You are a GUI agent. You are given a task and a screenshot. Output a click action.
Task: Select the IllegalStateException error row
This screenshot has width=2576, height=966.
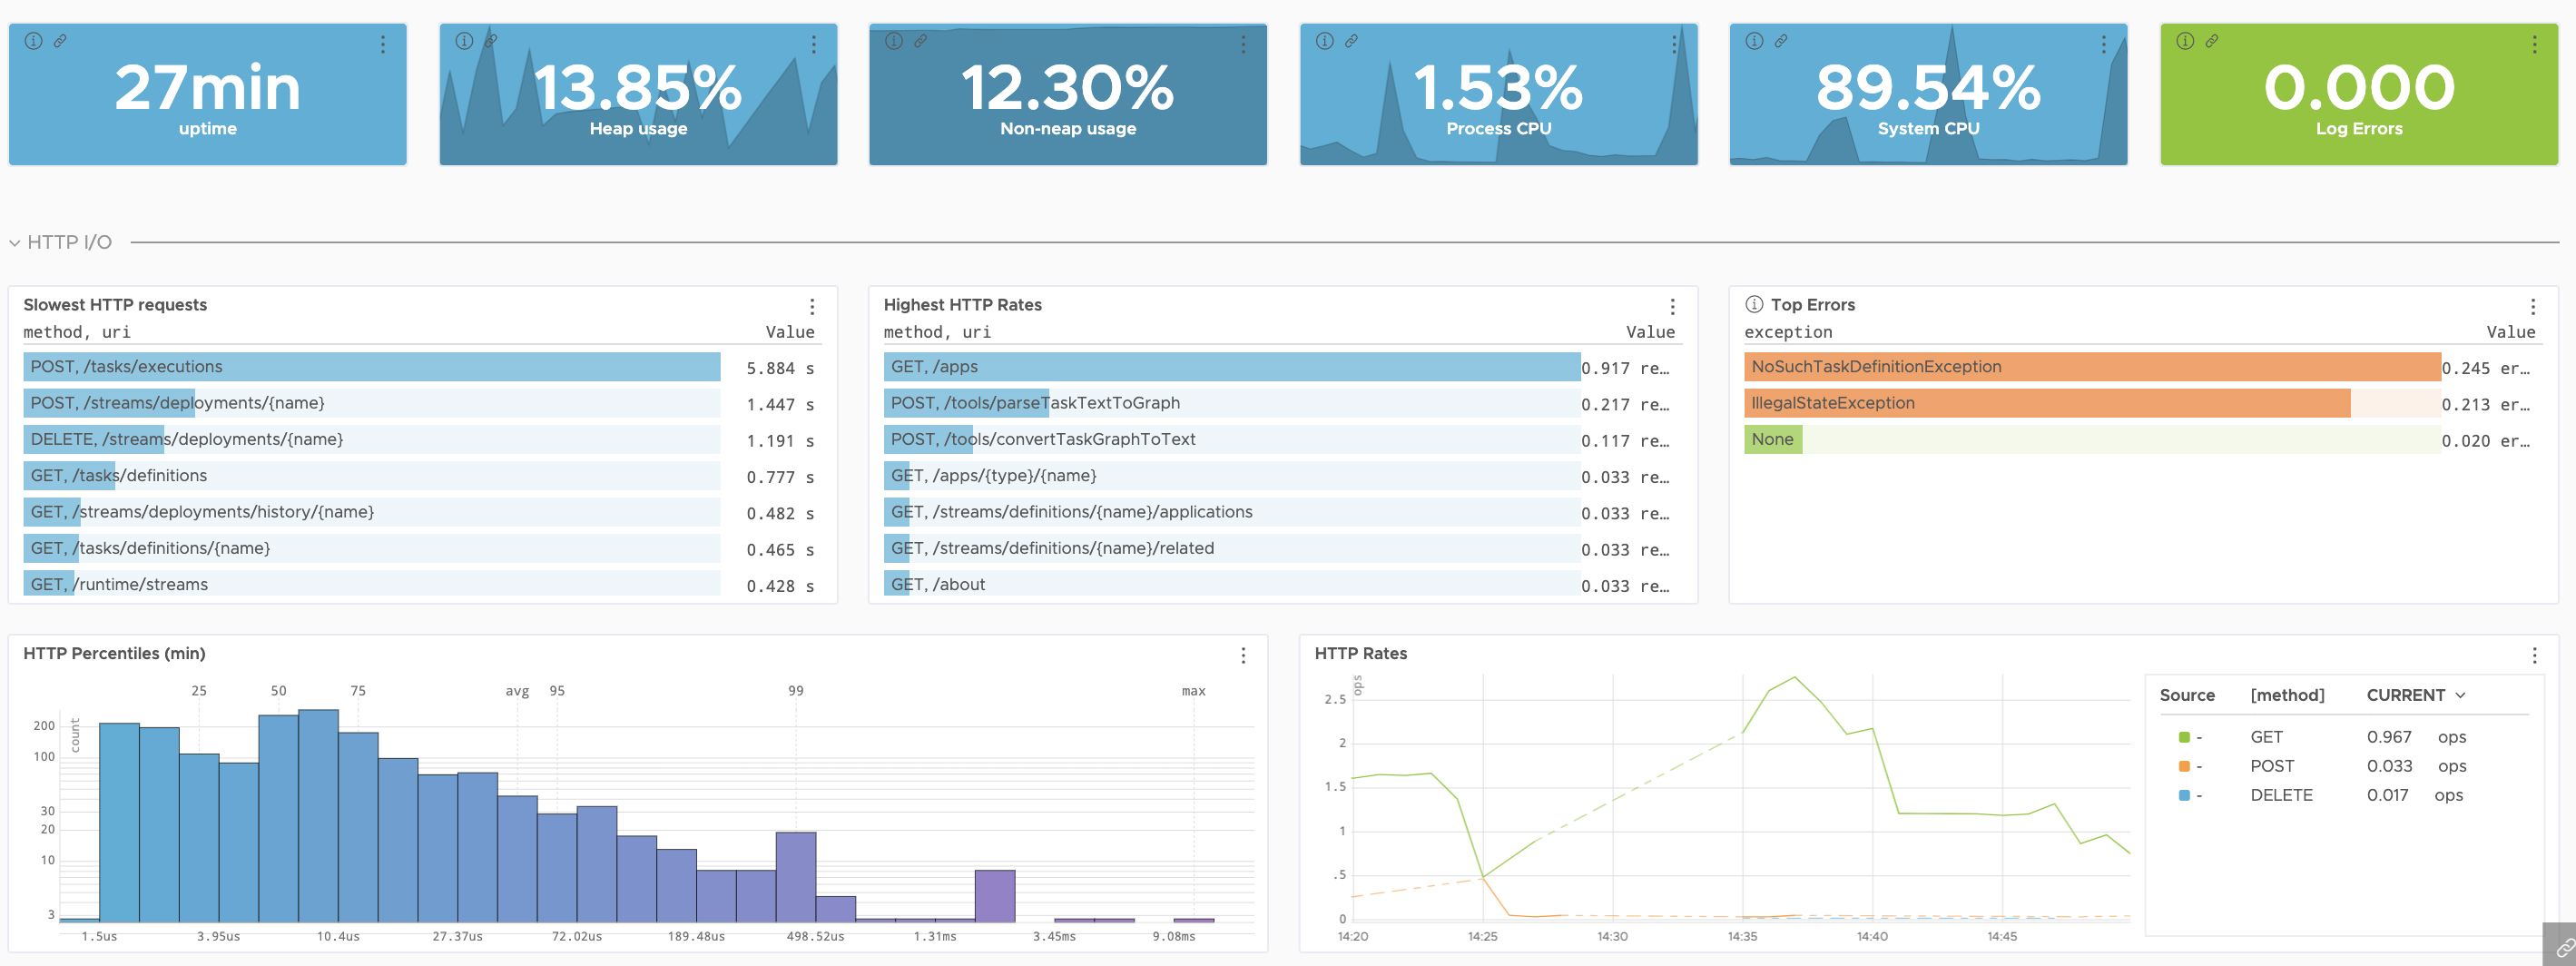point(2142,403)
